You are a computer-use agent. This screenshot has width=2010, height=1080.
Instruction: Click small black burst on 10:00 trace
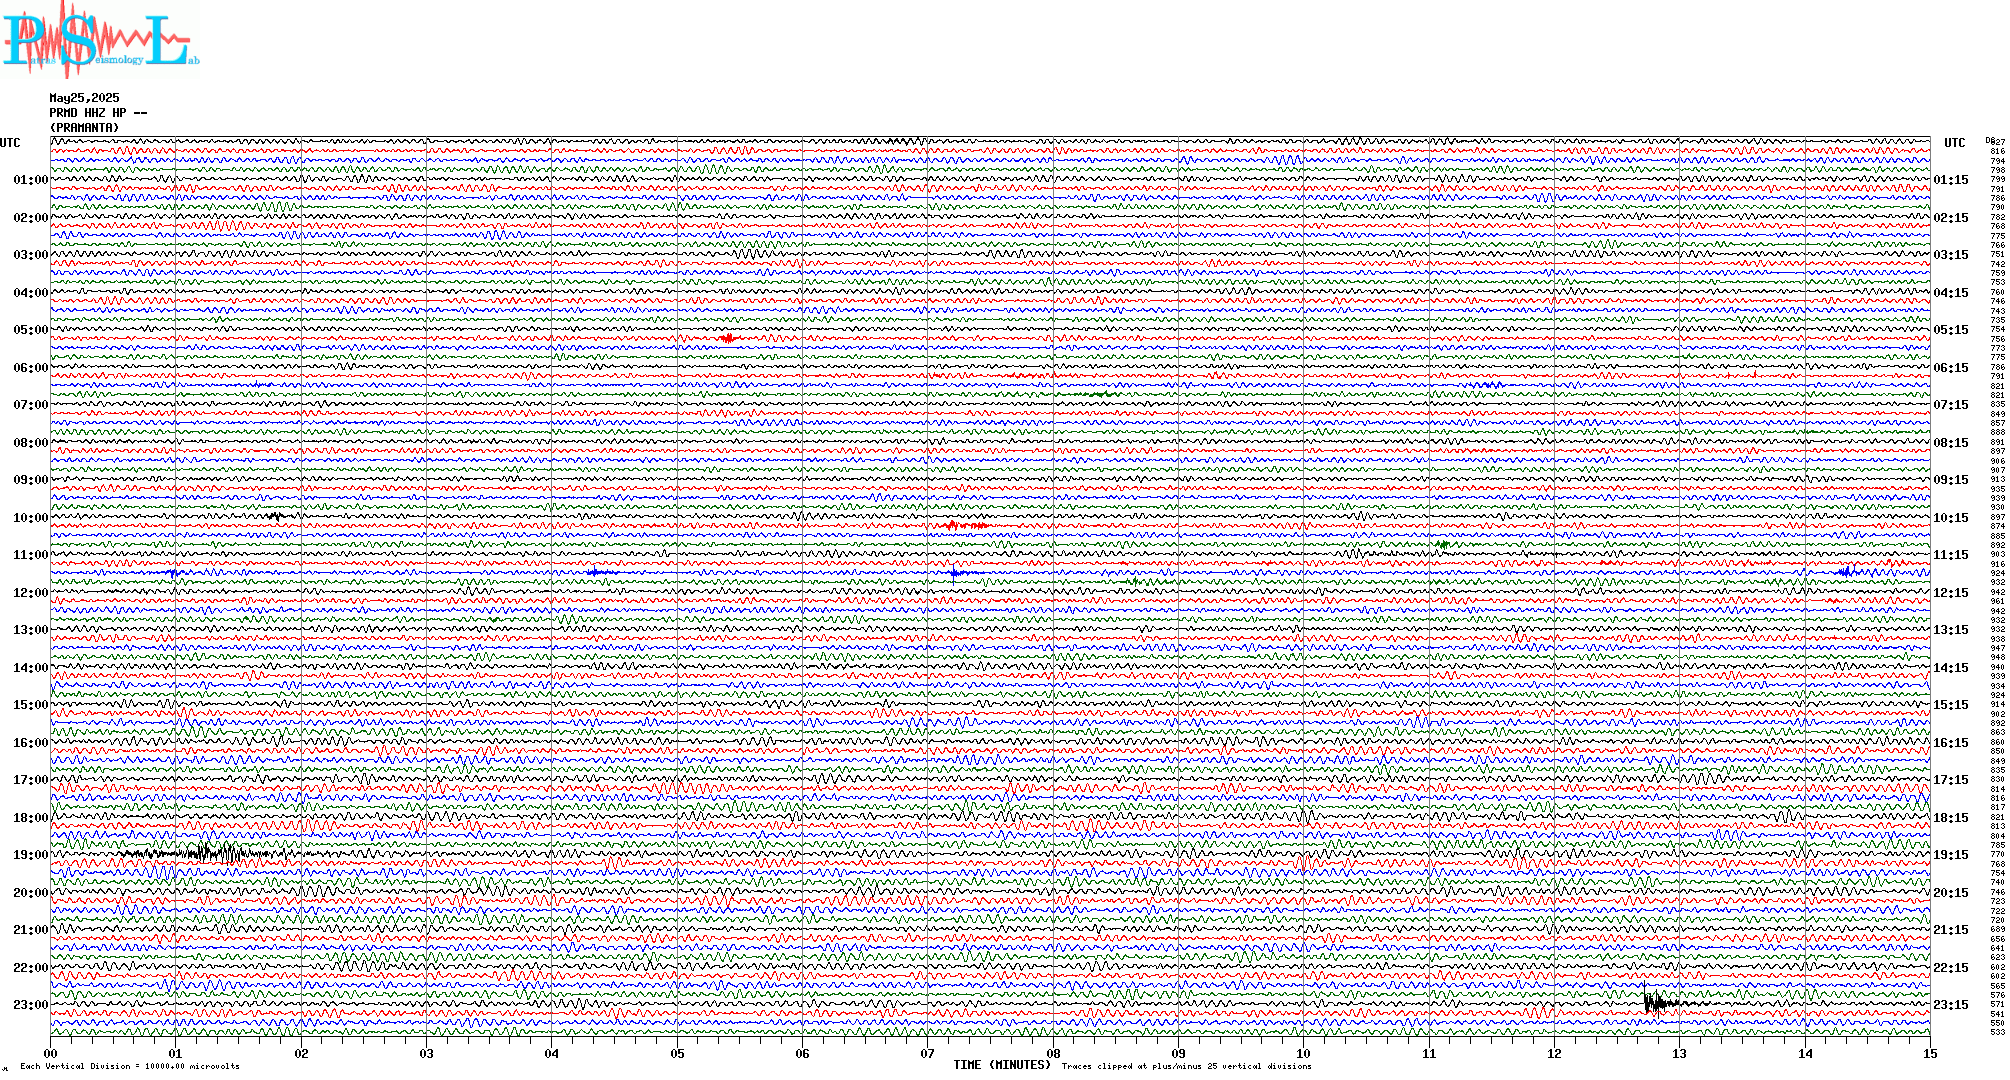(276, 516)
